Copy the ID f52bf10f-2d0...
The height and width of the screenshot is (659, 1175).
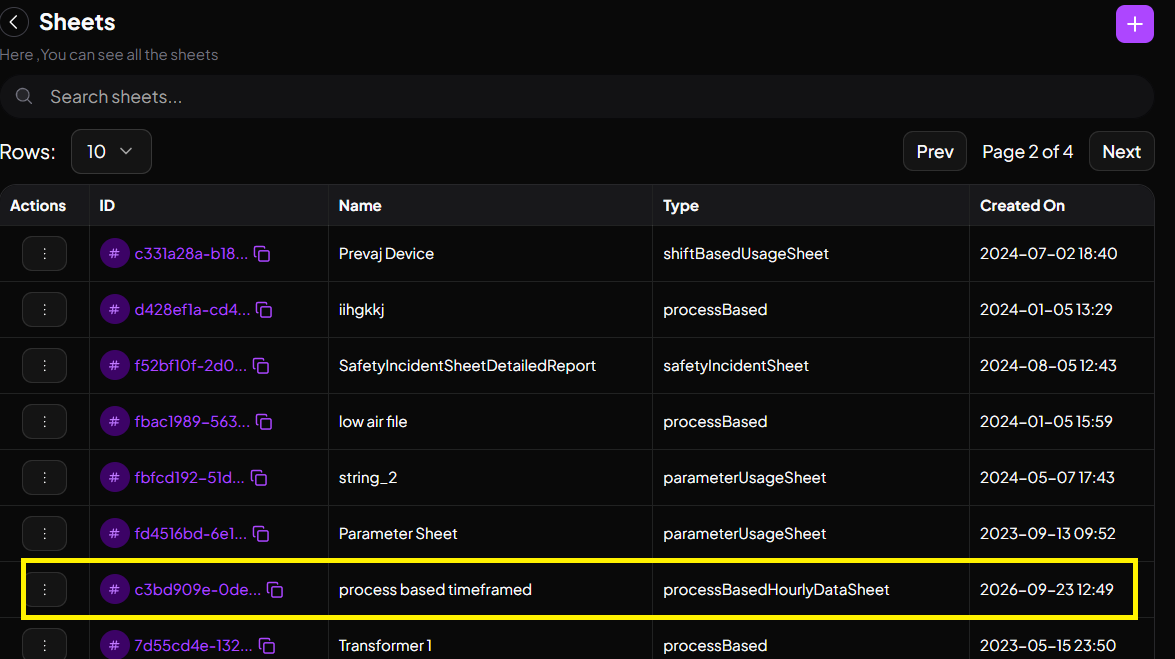click(261, 366)
